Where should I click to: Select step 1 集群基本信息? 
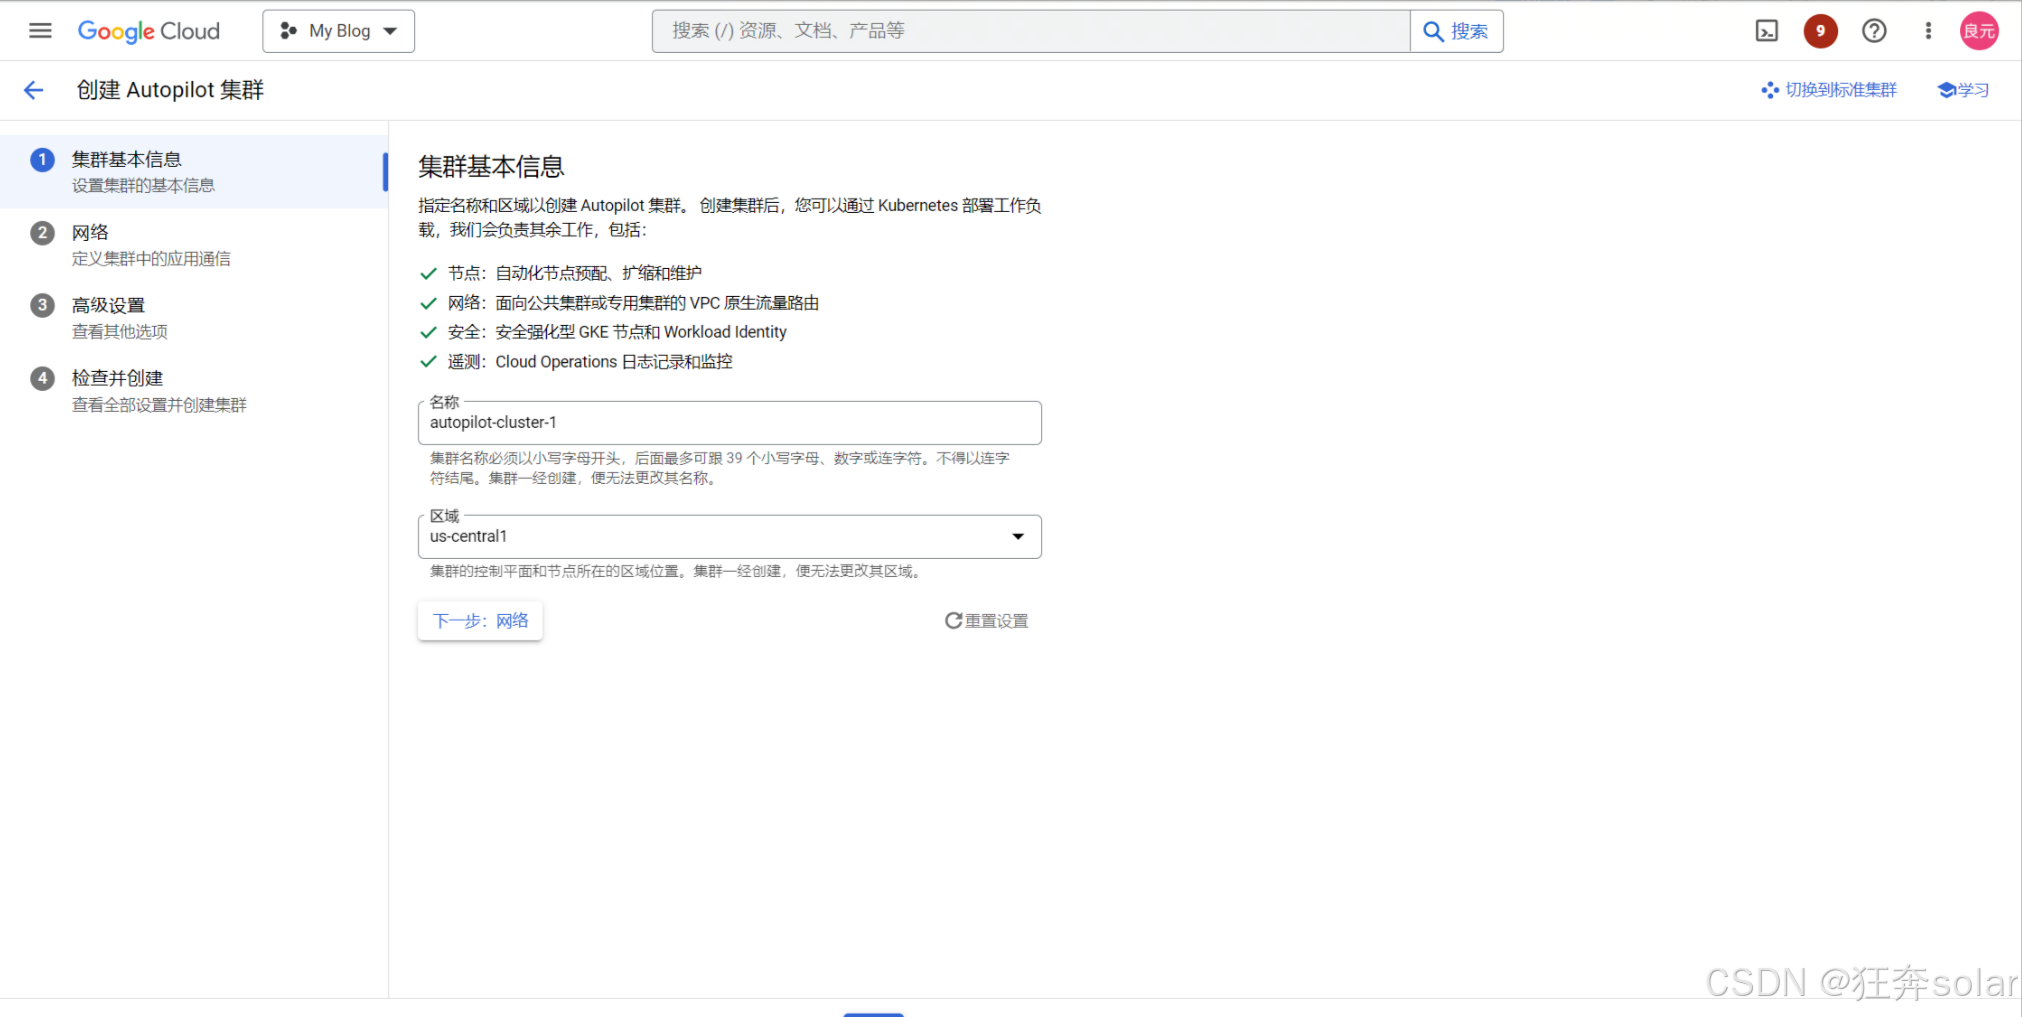pyautogui.click(x=194, y=172)
